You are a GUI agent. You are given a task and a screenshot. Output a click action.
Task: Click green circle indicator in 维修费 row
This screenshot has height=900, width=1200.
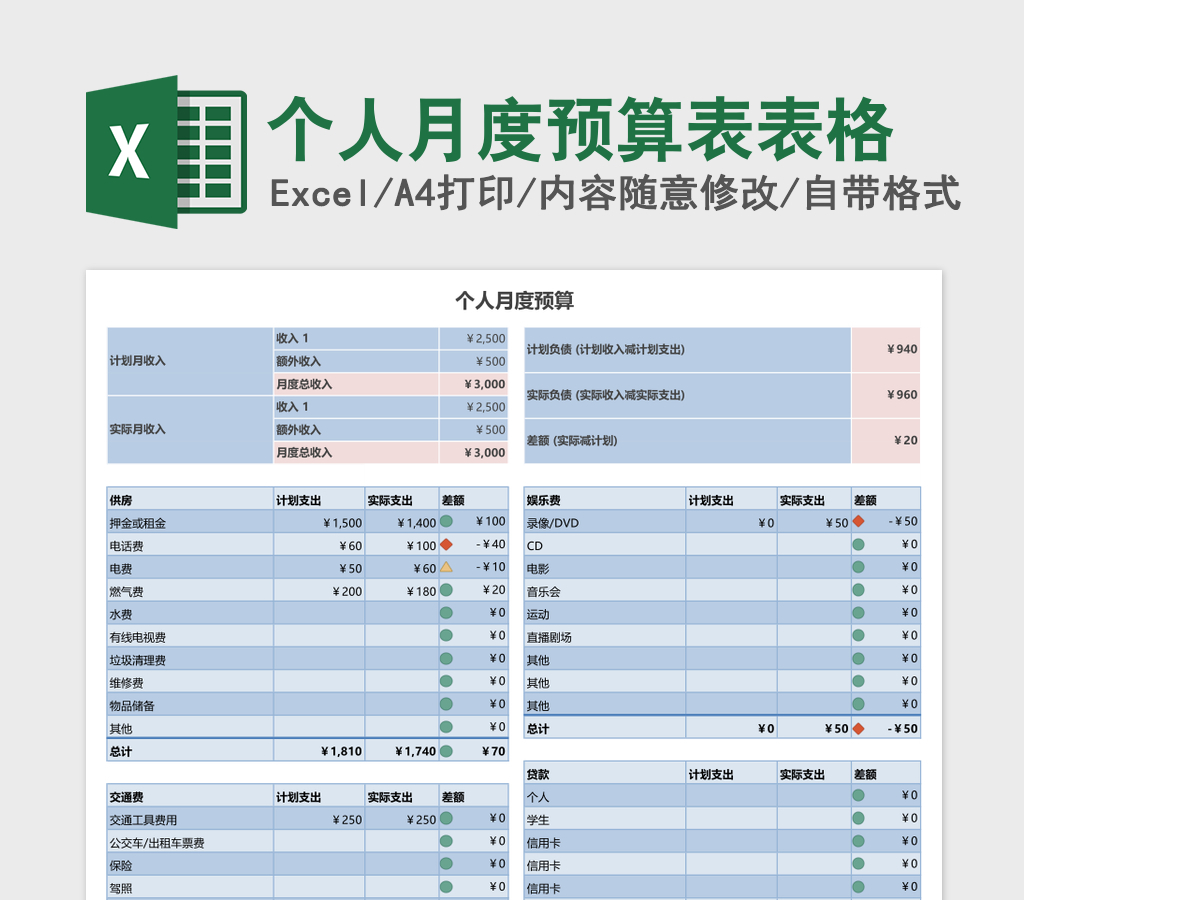point(446,682)
